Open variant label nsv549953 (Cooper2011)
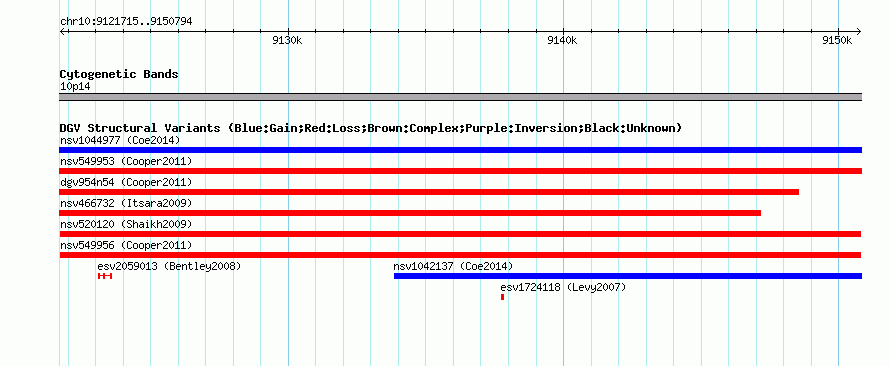890x366 pixels. (x=126, y=161)
